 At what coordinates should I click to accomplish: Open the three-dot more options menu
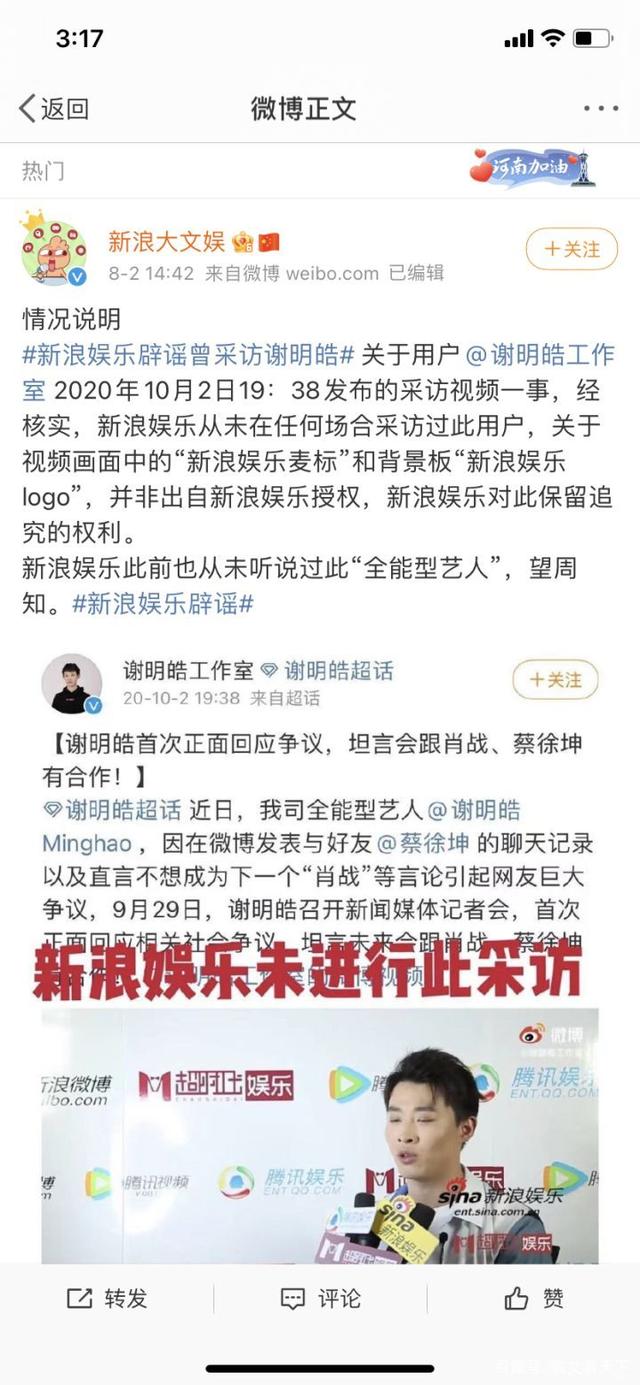[601, 108]
